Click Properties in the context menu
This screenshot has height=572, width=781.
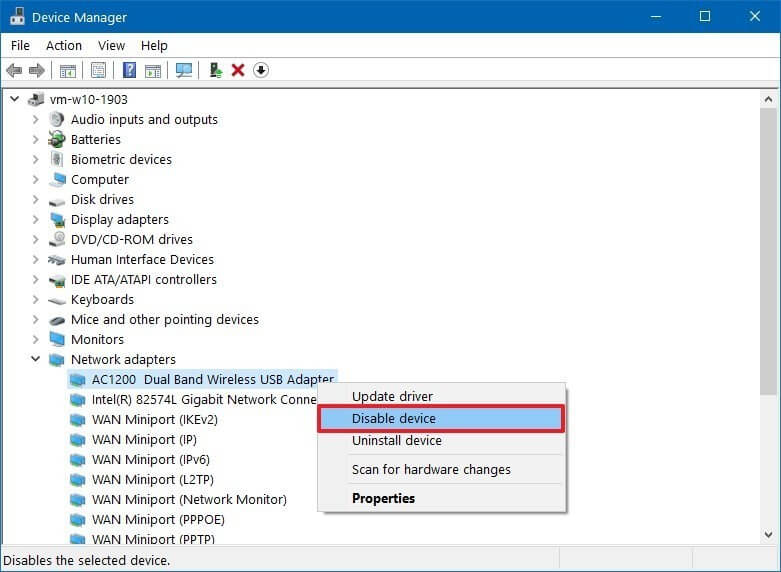pos(383,498)
